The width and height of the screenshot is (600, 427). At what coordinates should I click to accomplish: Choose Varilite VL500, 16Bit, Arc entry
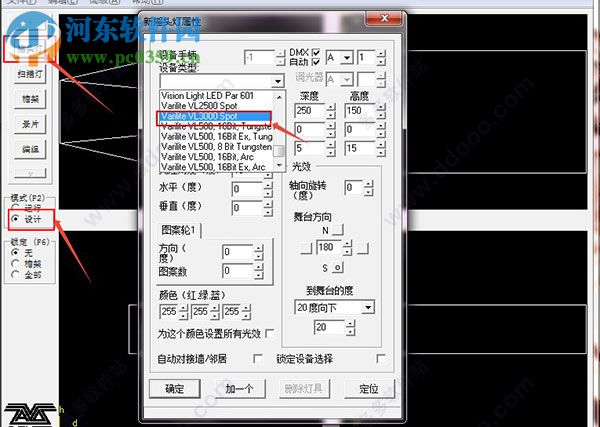point(216,157)
